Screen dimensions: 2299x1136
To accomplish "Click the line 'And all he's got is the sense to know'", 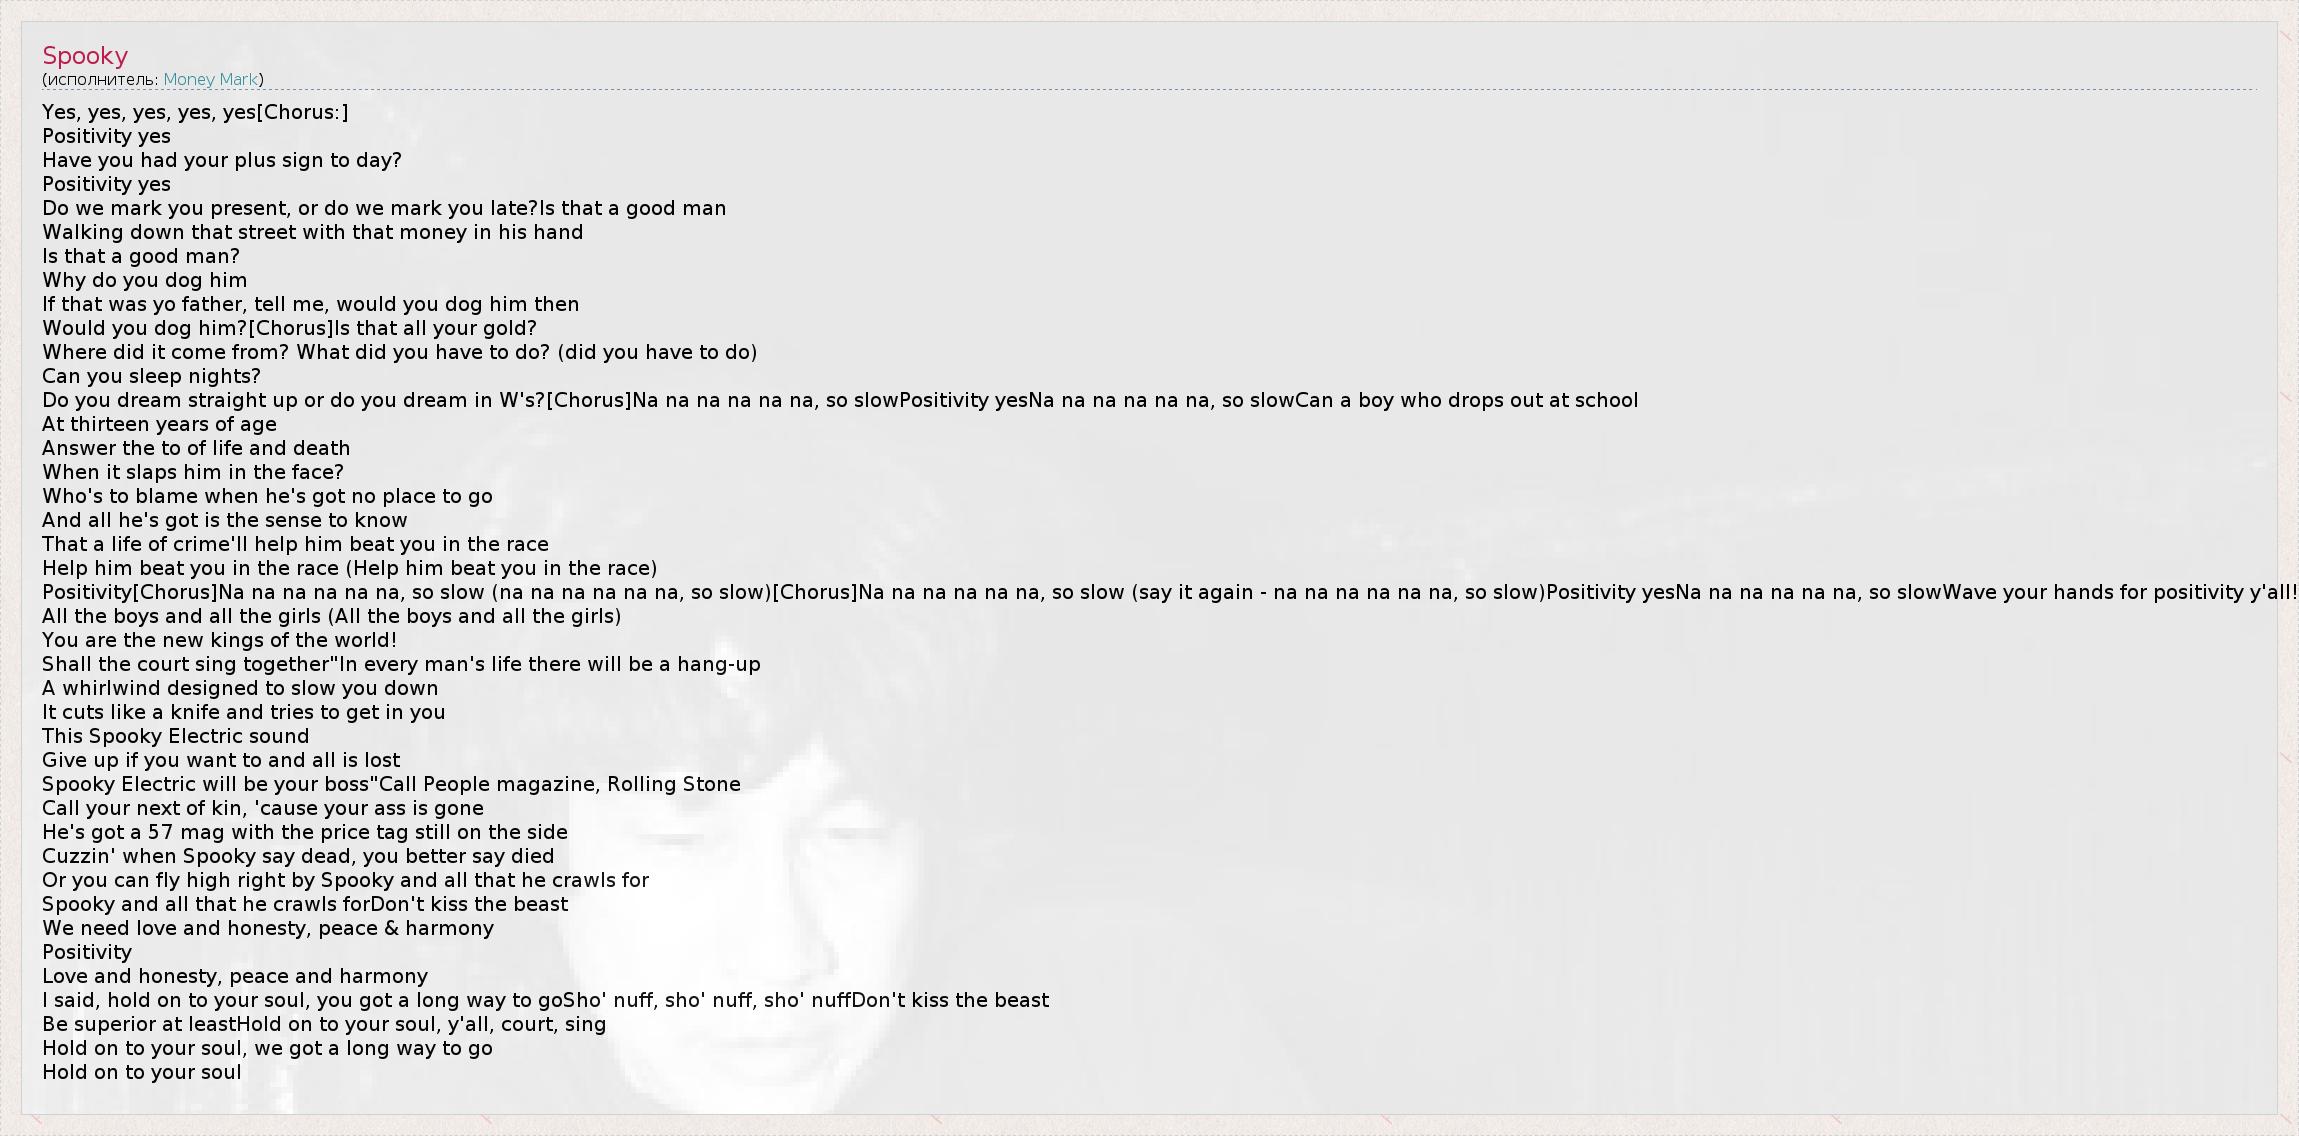I will (x=224, y=520).
